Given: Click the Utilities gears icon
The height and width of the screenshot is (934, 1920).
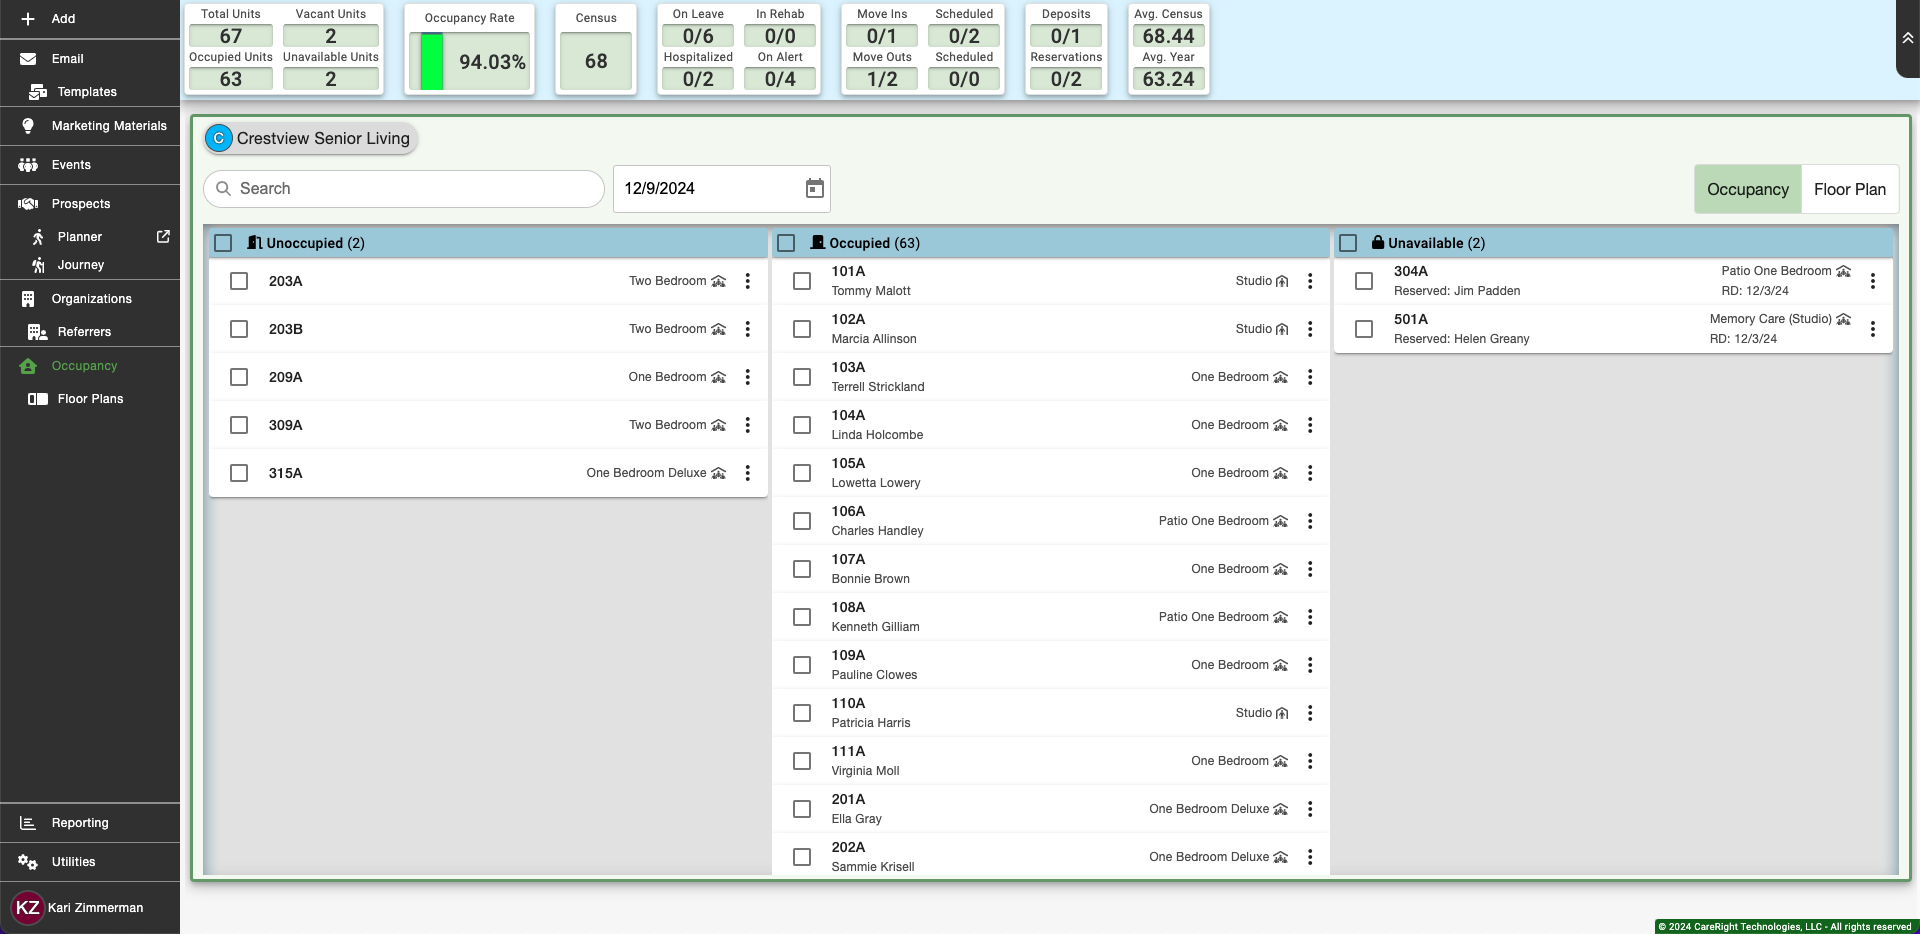Looking at the screenshot, I should [28, 862].
